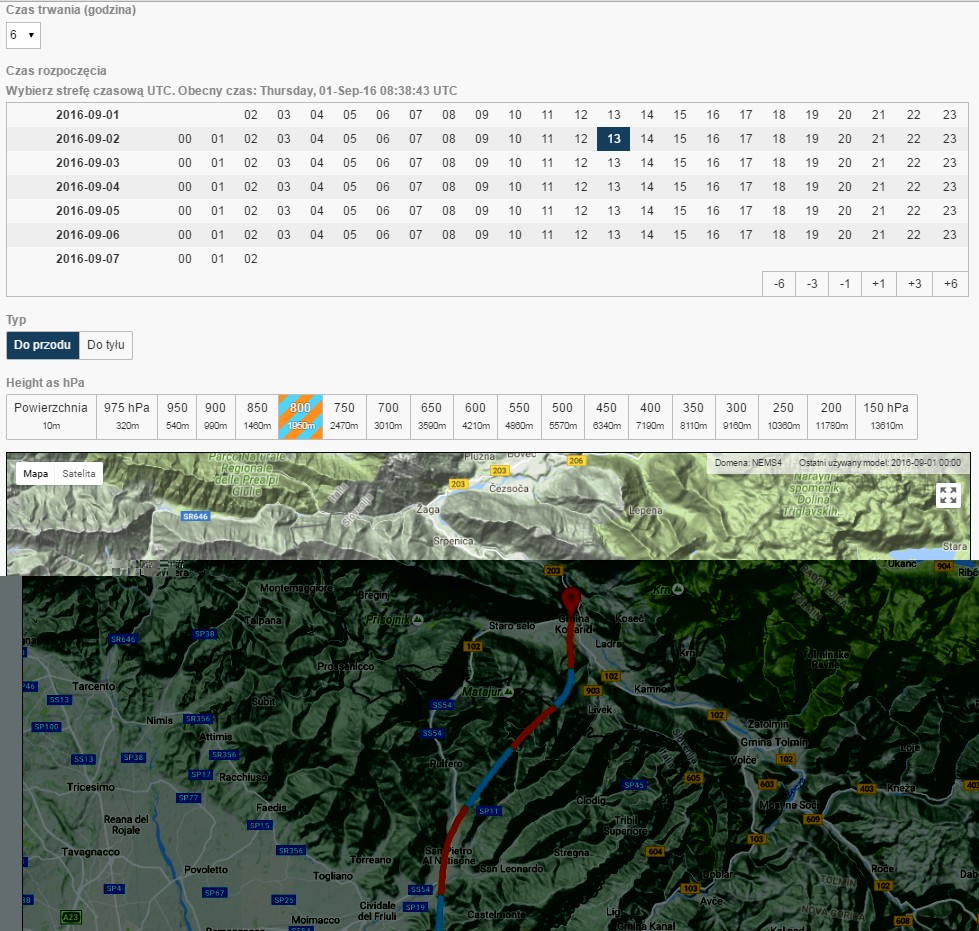Screen dimensions: 979x931
Task: Click selected hour 13 on 2016-09-02
Action: (613, 139)
